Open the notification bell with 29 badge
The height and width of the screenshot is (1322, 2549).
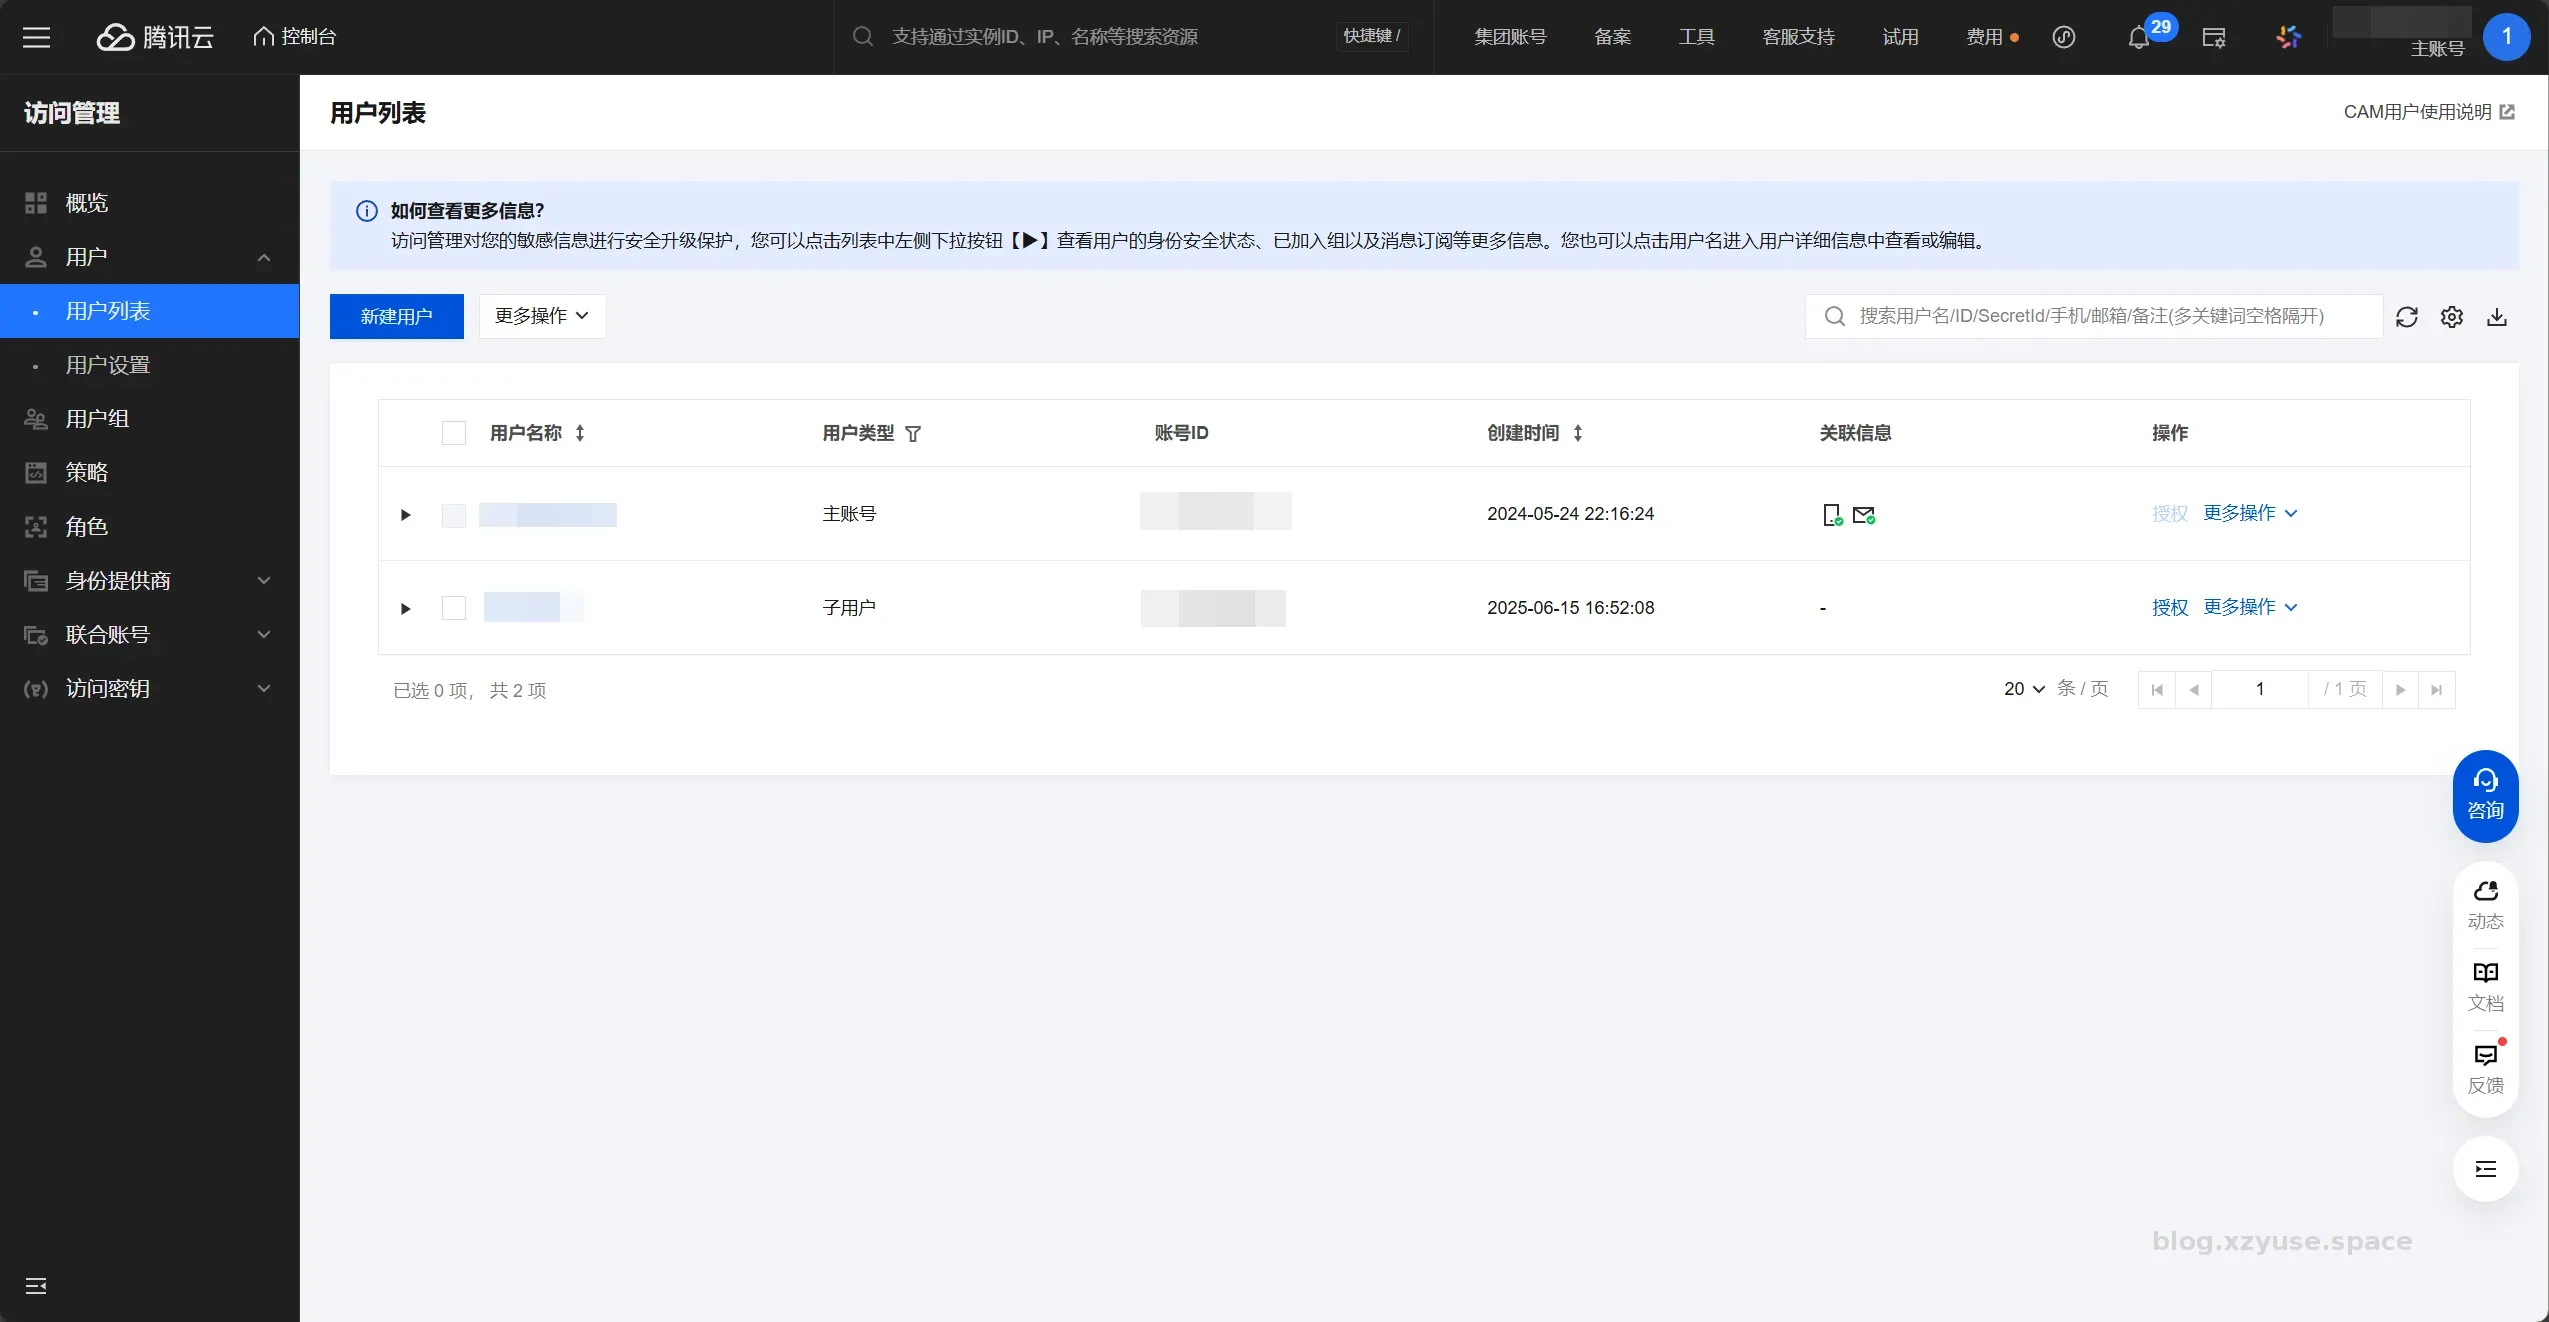(2138, 38)
